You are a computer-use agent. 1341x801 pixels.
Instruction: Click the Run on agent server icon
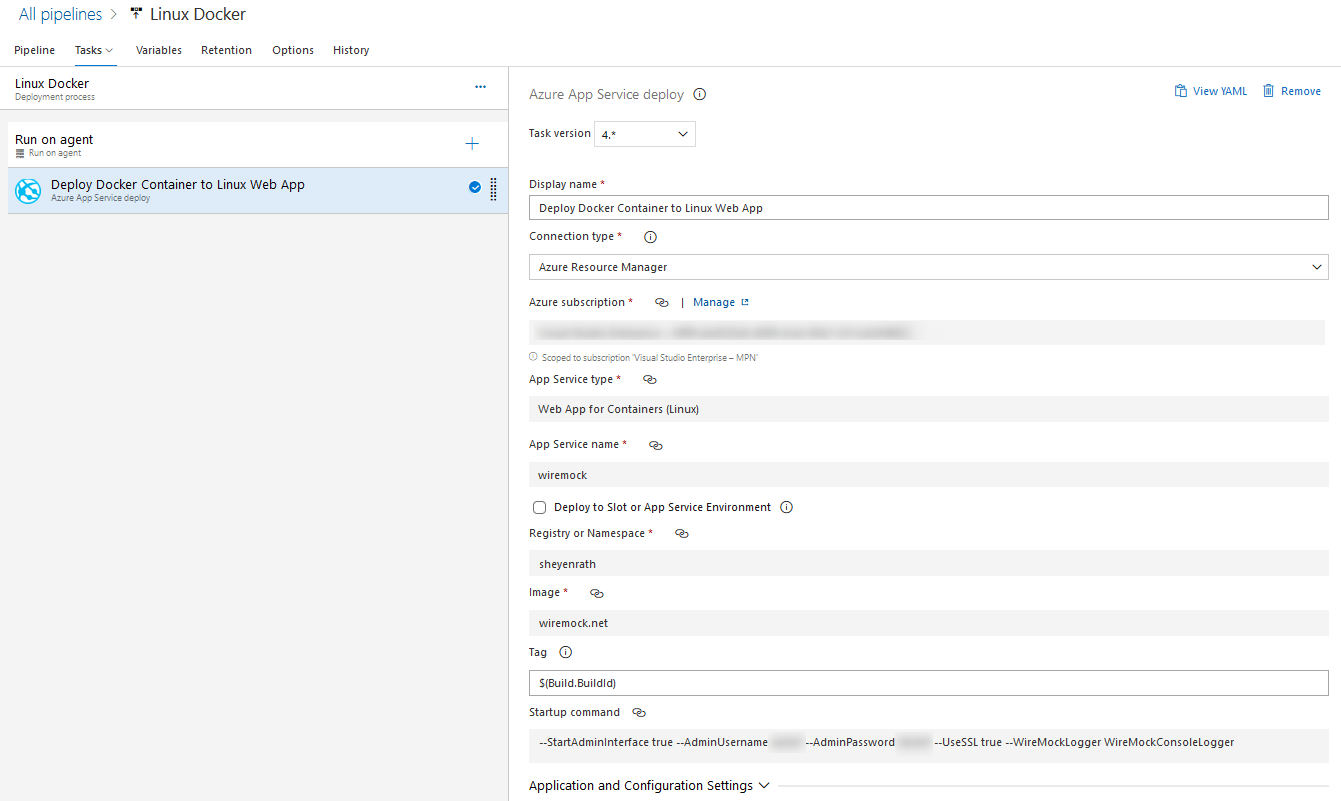tap(20, 154)
